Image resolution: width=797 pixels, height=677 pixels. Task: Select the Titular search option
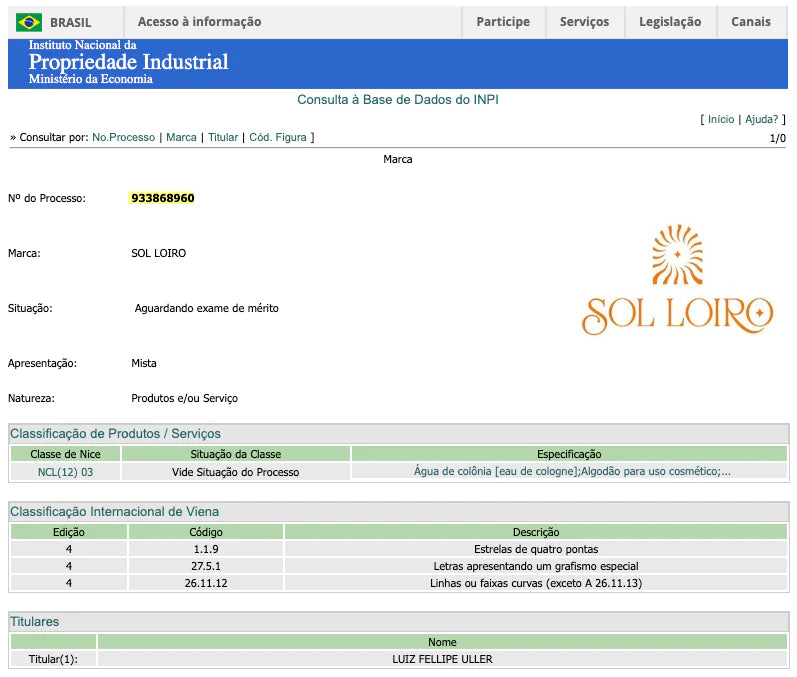[223, 137]
